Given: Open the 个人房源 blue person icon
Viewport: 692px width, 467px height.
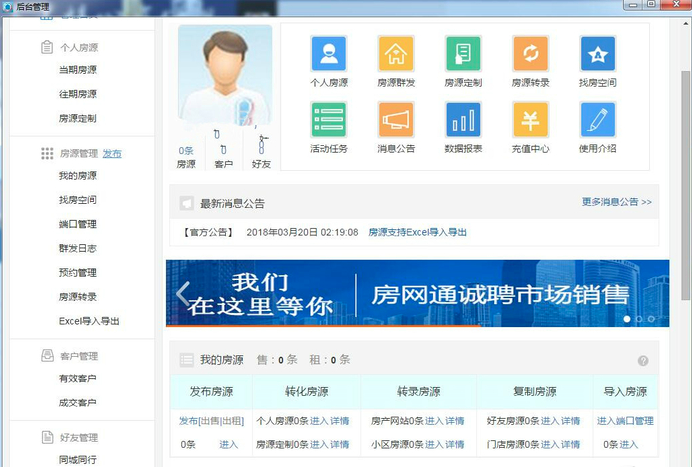Looking at the screenshot, I should (x=329, y=54).
